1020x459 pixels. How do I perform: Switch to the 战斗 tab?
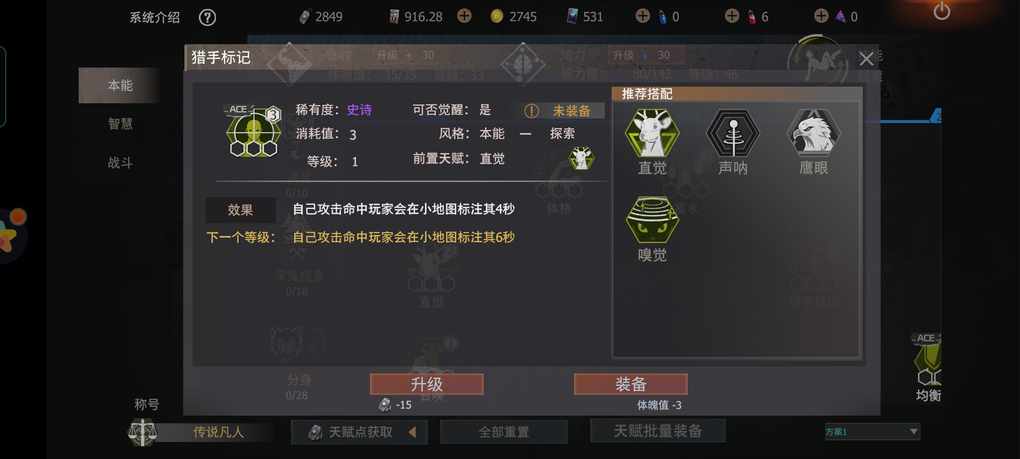coord(120,163)
